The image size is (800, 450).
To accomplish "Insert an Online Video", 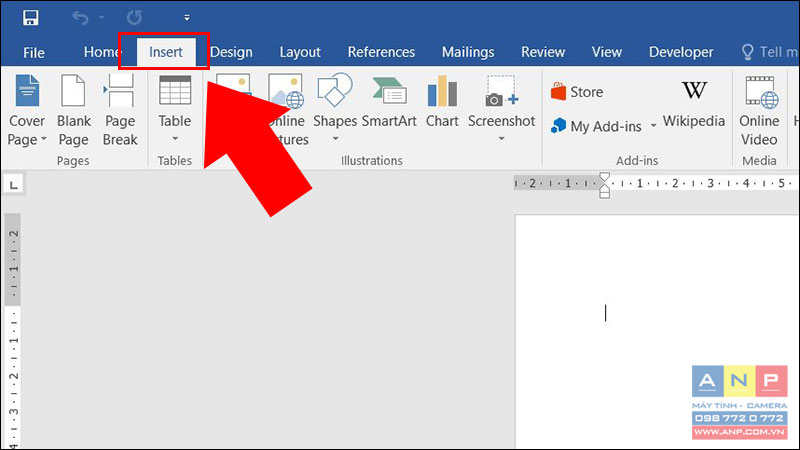I will 759,110.
